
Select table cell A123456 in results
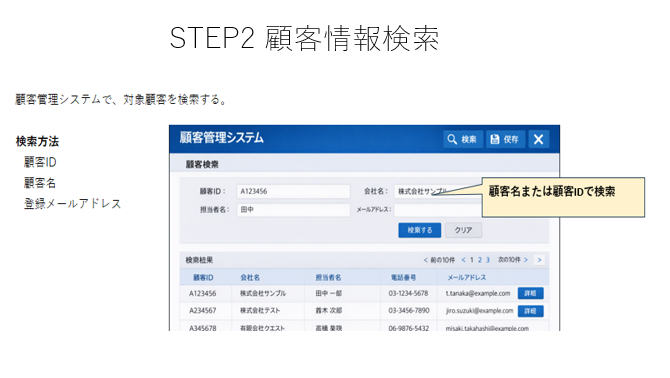coord(203,293)
